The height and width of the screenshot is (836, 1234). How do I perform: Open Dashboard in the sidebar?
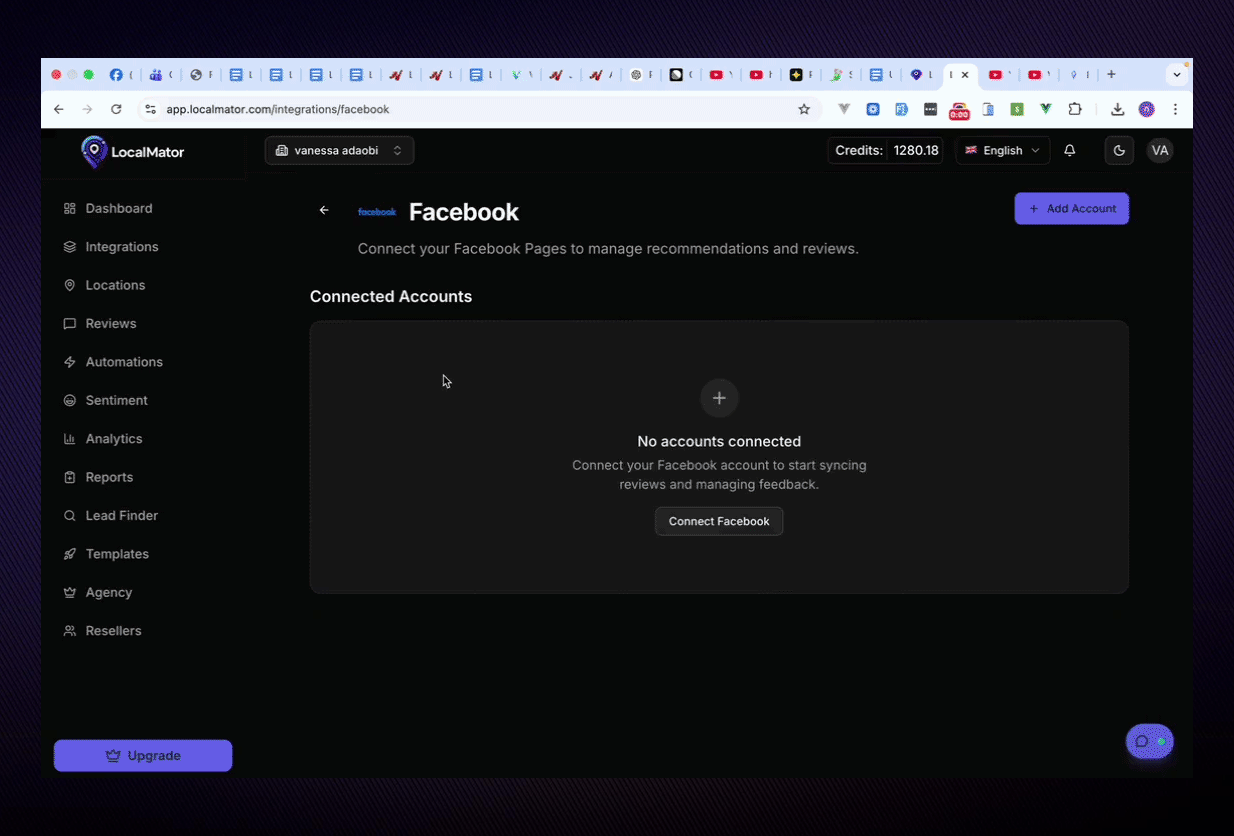[118, 209]
